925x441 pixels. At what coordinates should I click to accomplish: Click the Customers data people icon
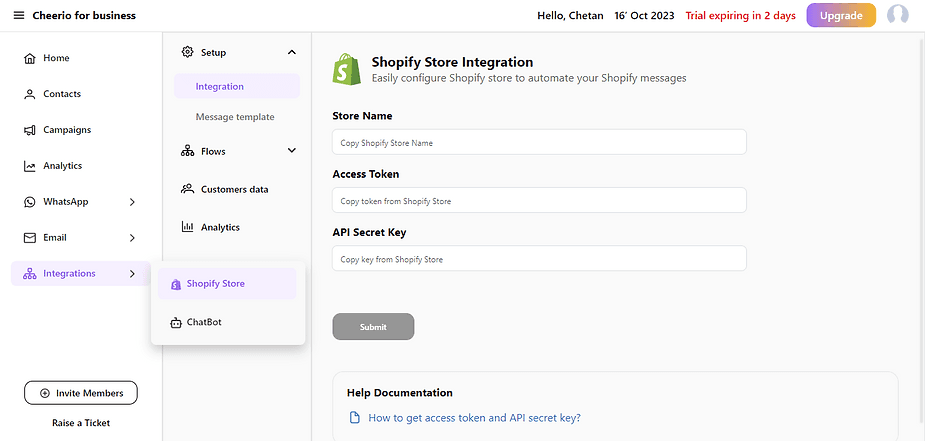pos(187,189)
